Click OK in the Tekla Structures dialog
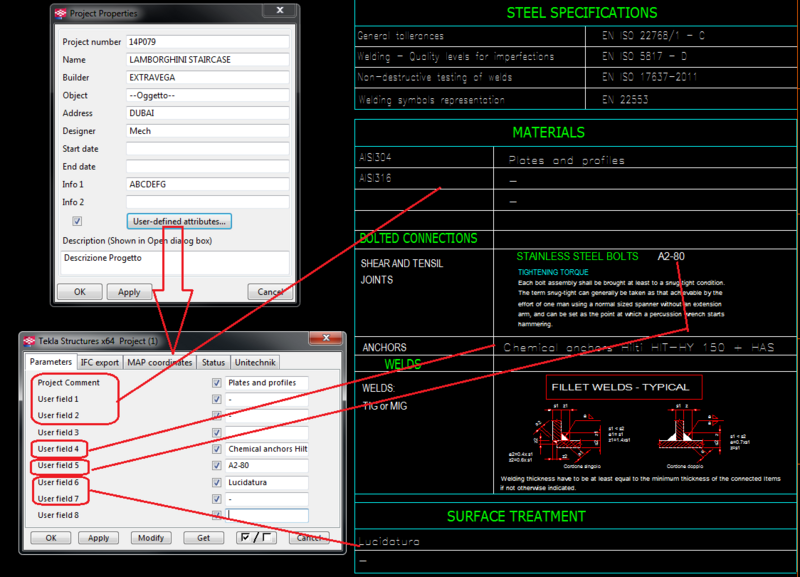This screenshot has height=577, width=800. [x=50, y=537]
